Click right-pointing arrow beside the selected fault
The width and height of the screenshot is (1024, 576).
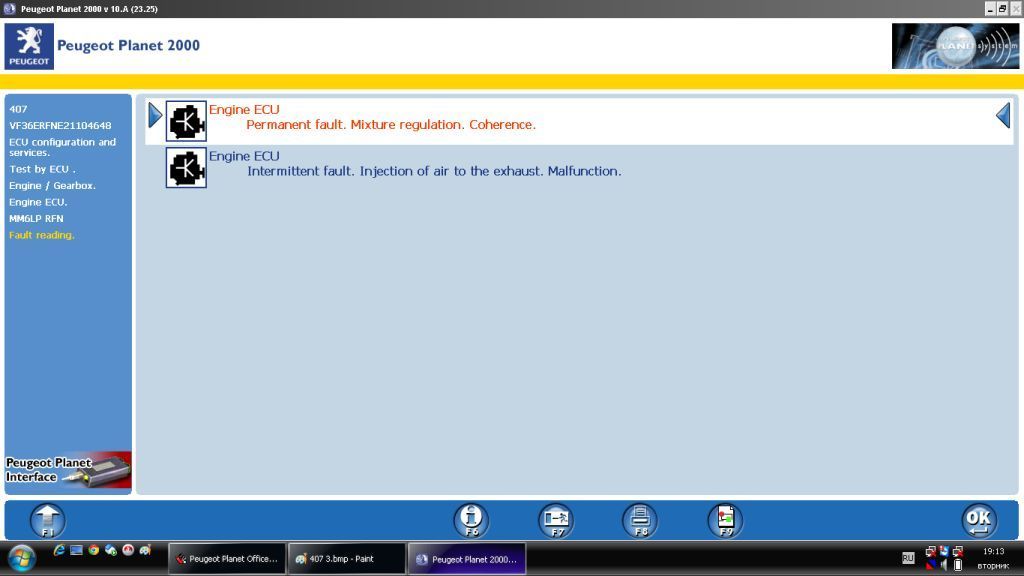pyautogui.click(x=155, y=116)
